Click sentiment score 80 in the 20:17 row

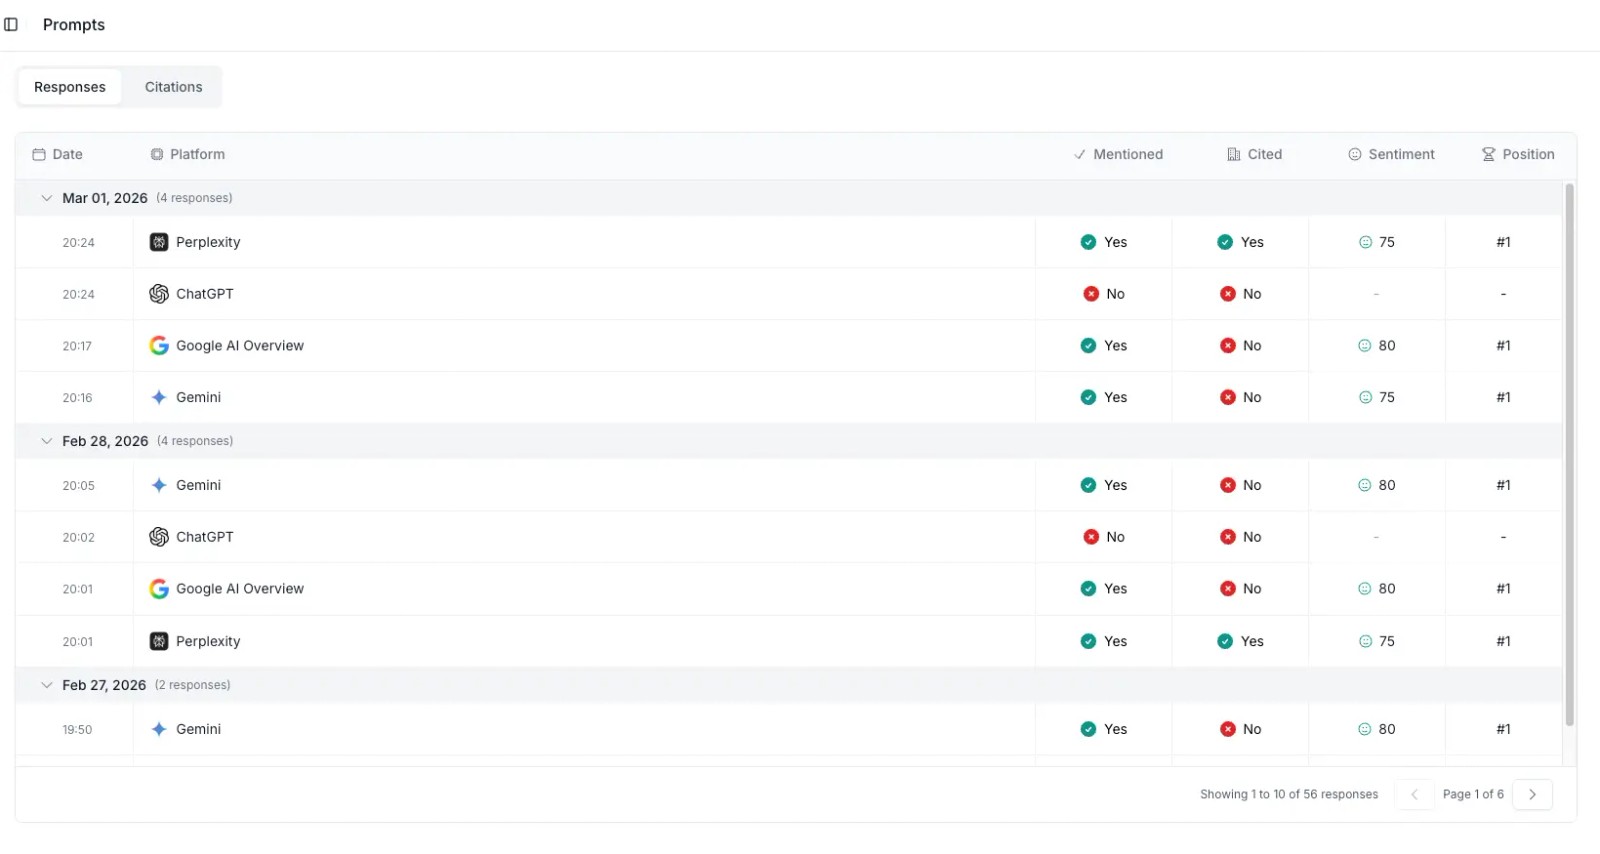[1387, 345]
